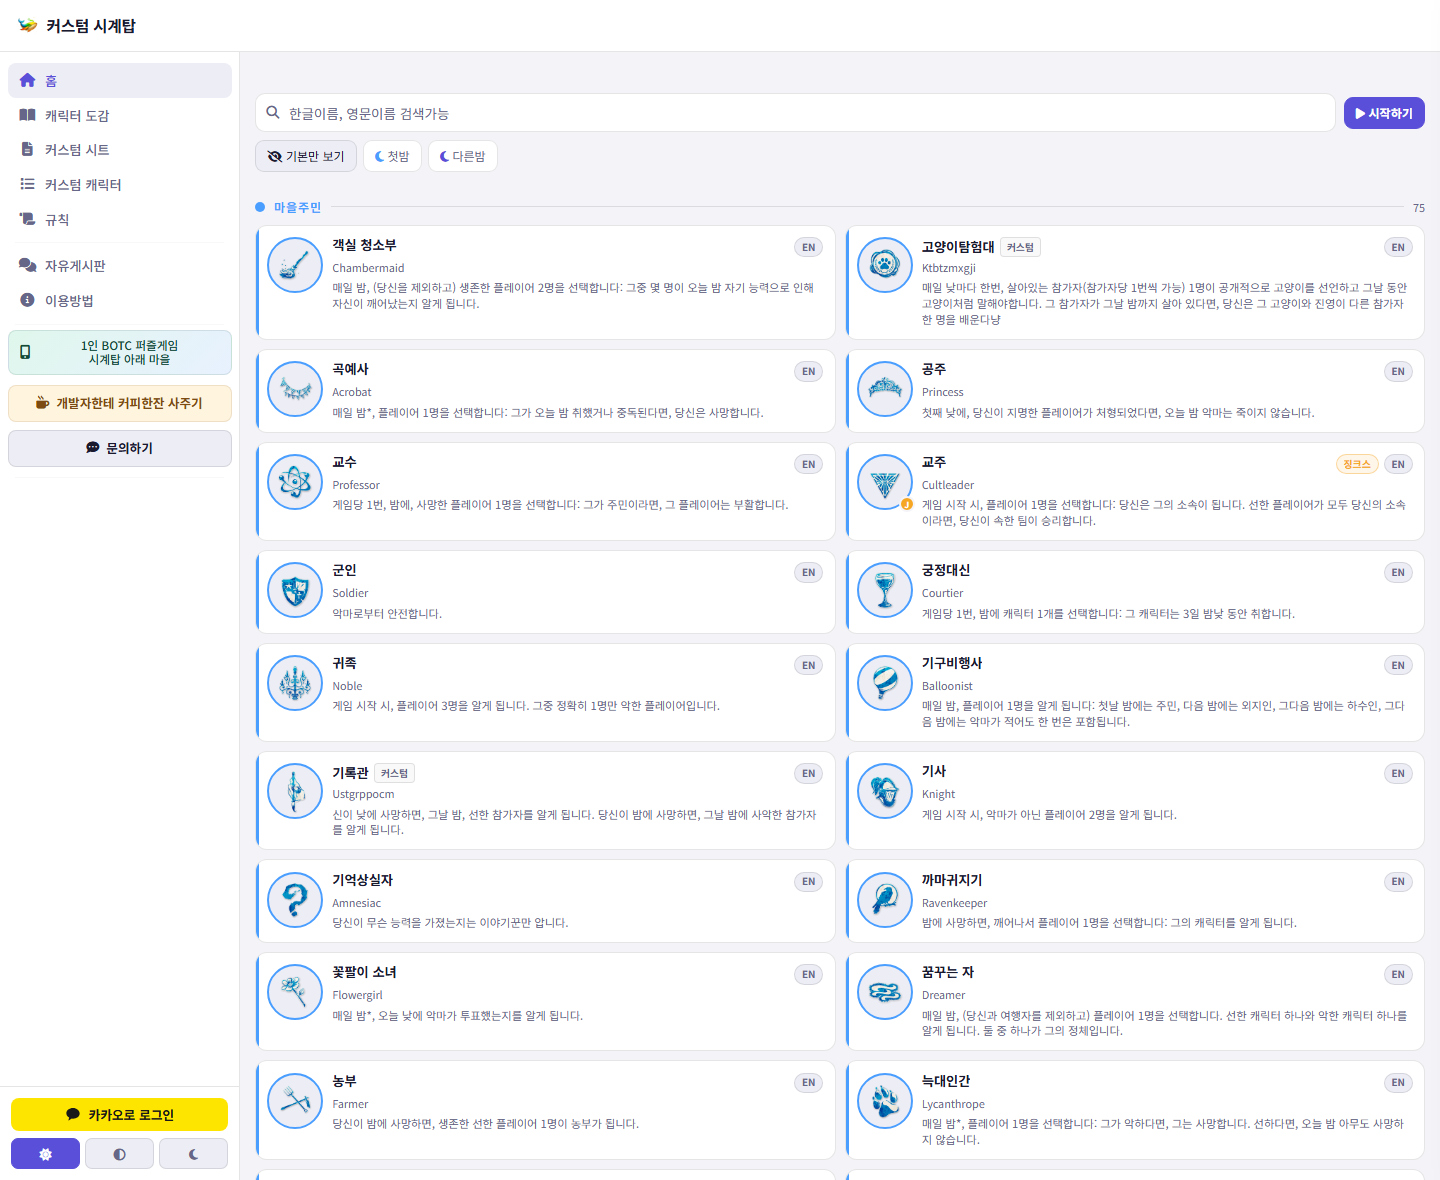The image size is (1440, 1180).
Task: Select the half-contrast theme button
Action: [x=119, y=1154]
